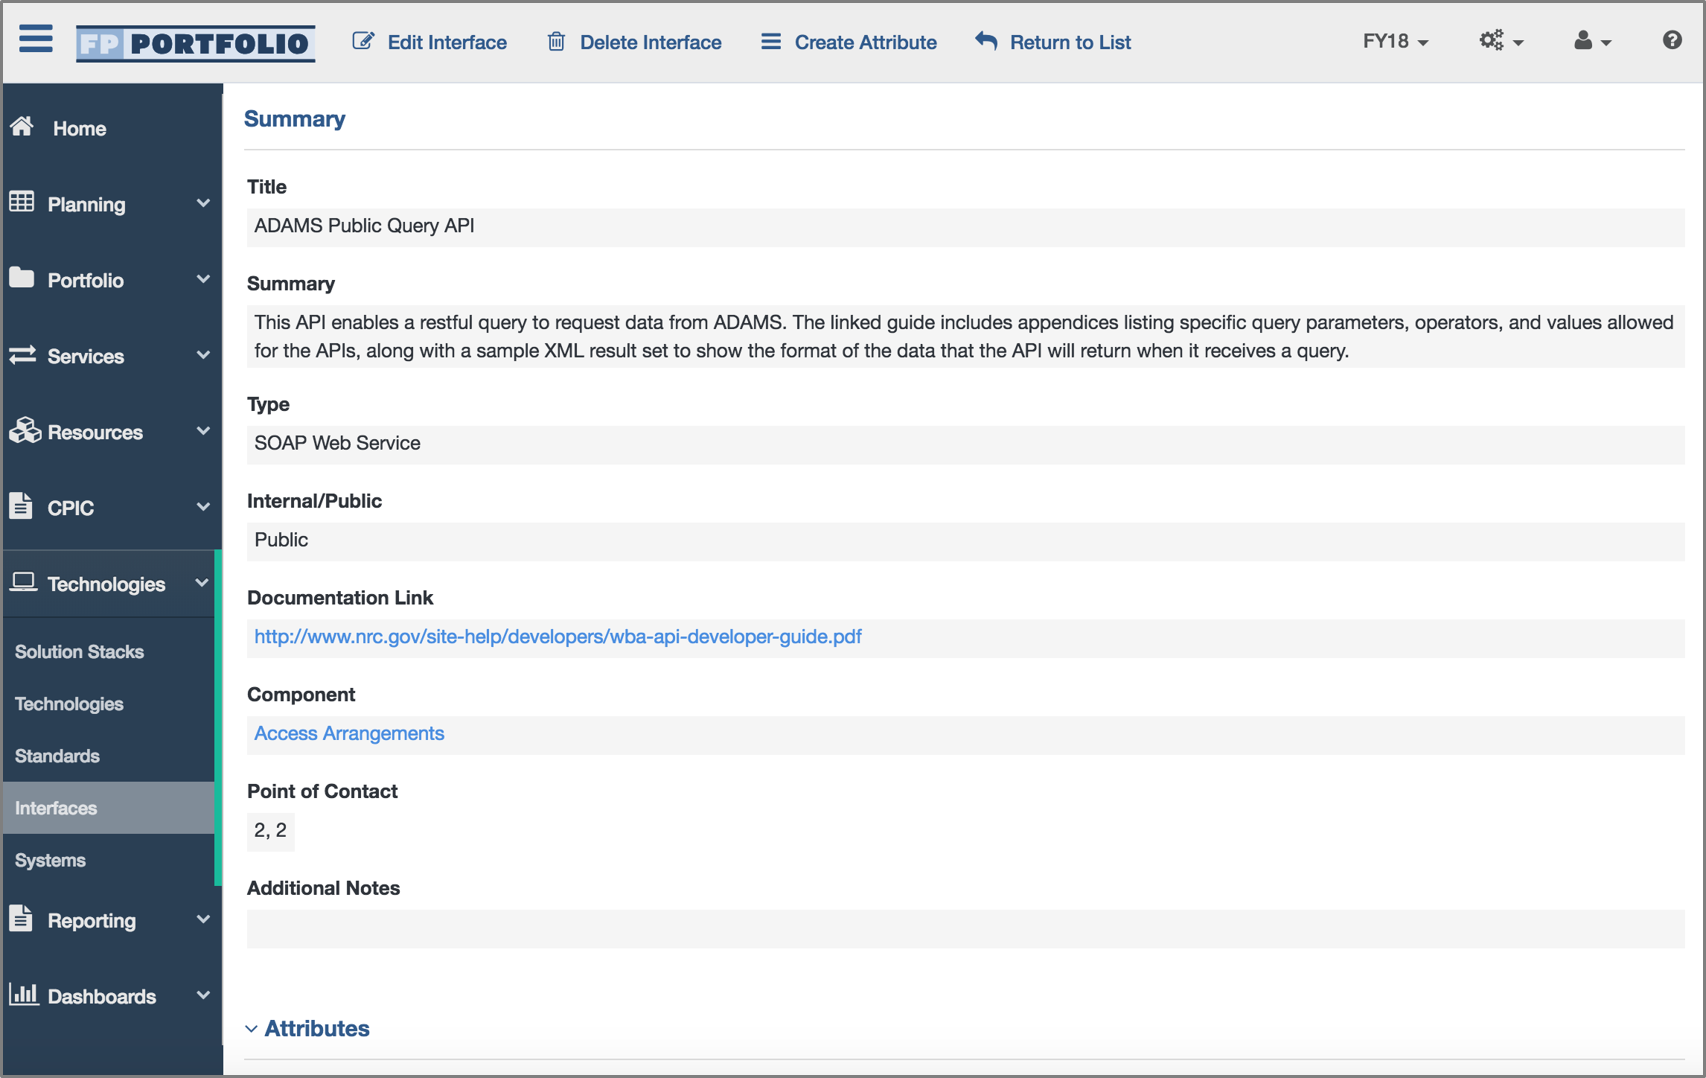Open the user account menu

(1592, 41)
